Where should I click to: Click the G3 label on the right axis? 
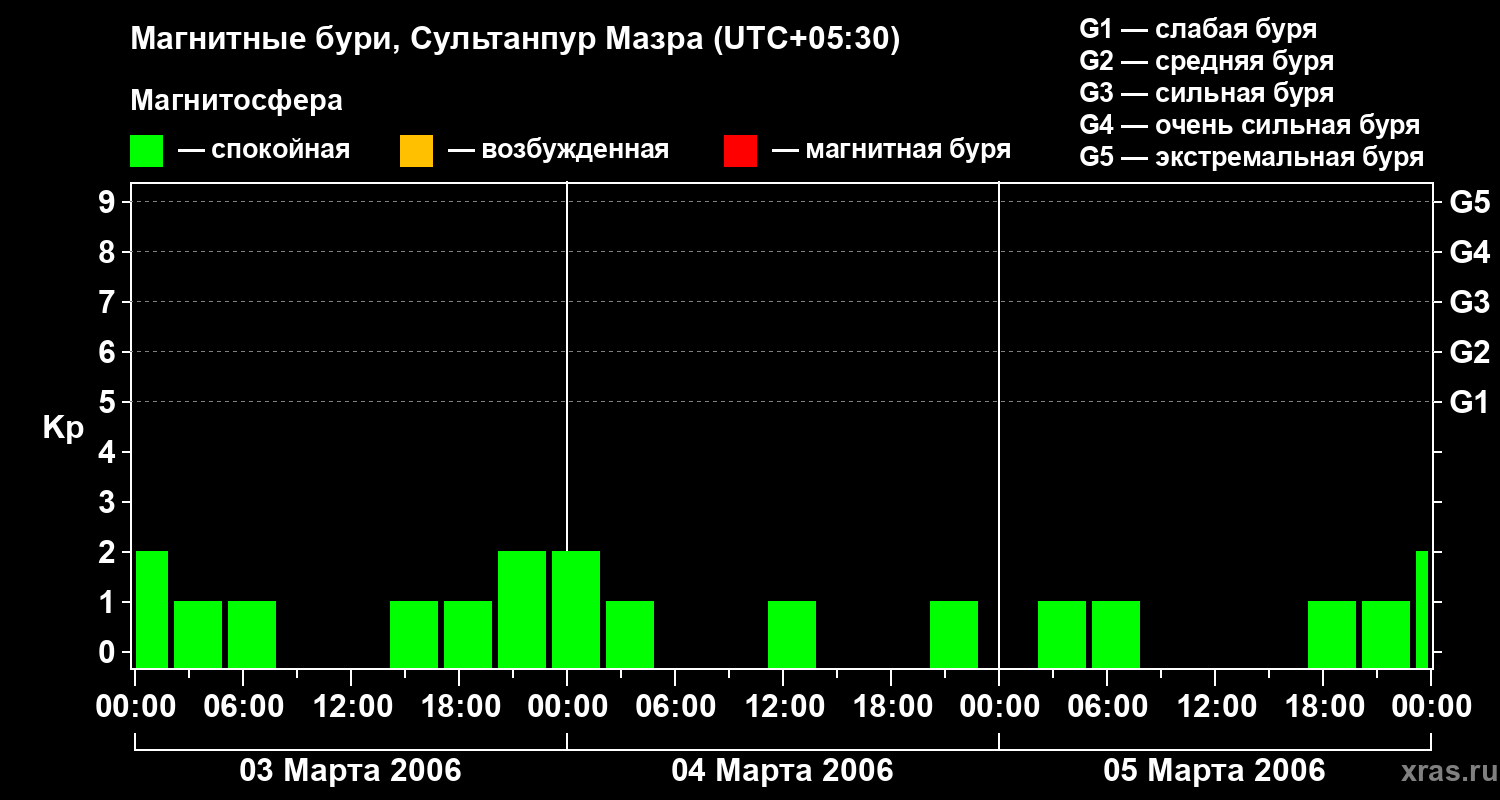point(1469,302)
